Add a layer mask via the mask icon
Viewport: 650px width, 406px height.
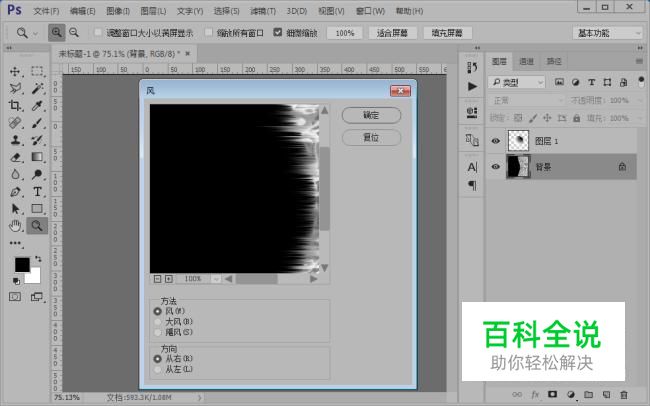tap(552, 394)
